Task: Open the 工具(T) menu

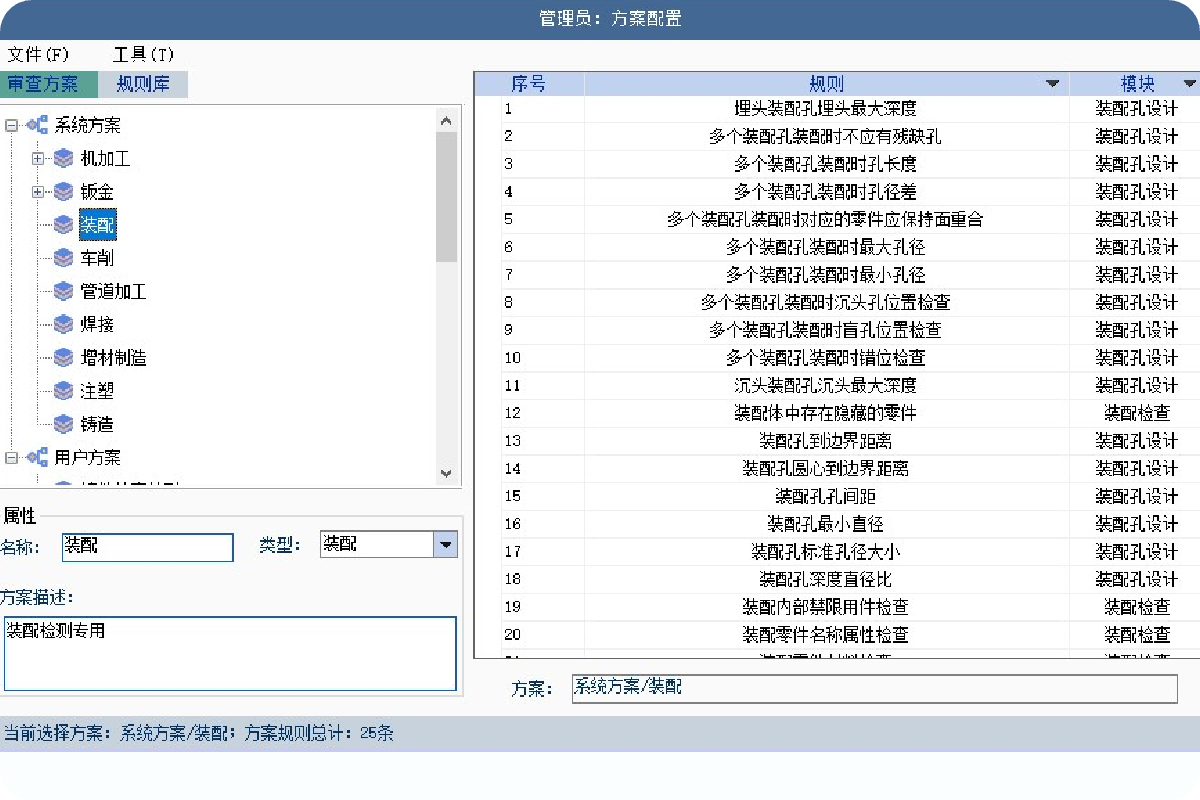Action: tap(143, 54)
